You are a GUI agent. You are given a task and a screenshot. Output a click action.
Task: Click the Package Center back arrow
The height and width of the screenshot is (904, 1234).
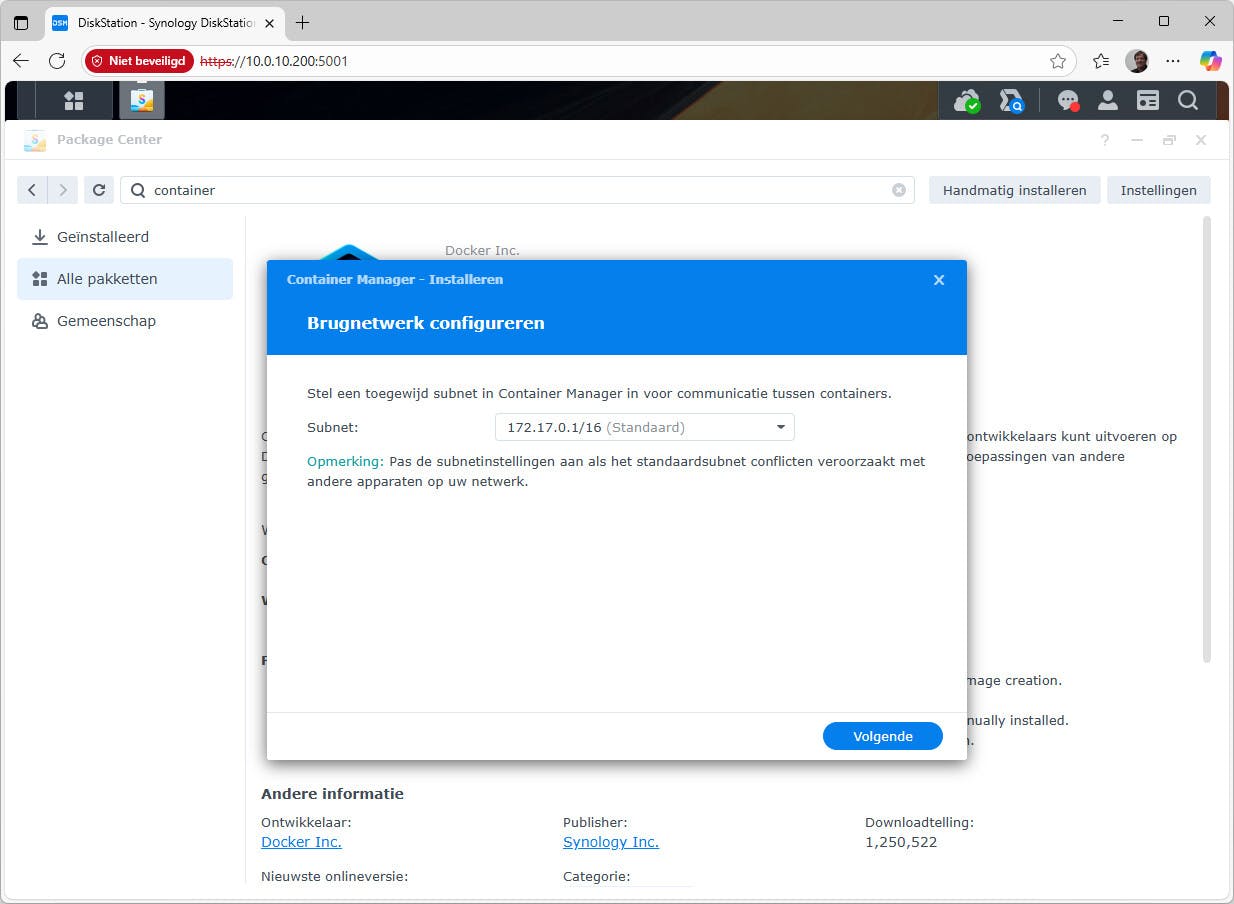[31, 190]
